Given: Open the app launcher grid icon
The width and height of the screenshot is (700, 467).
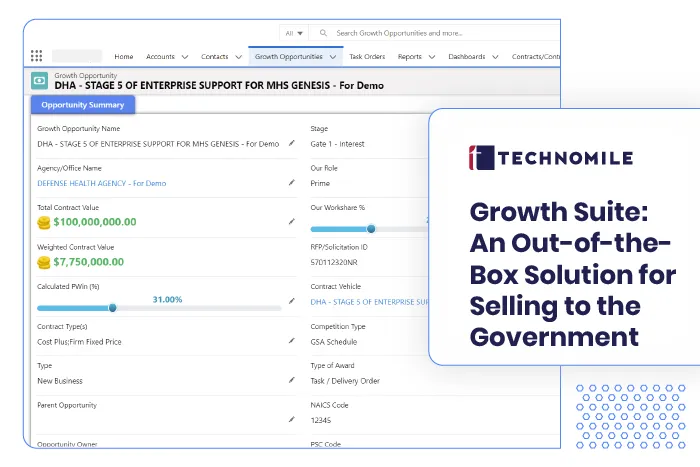Looking at the screenshot, I should click(x=37, y=56).
